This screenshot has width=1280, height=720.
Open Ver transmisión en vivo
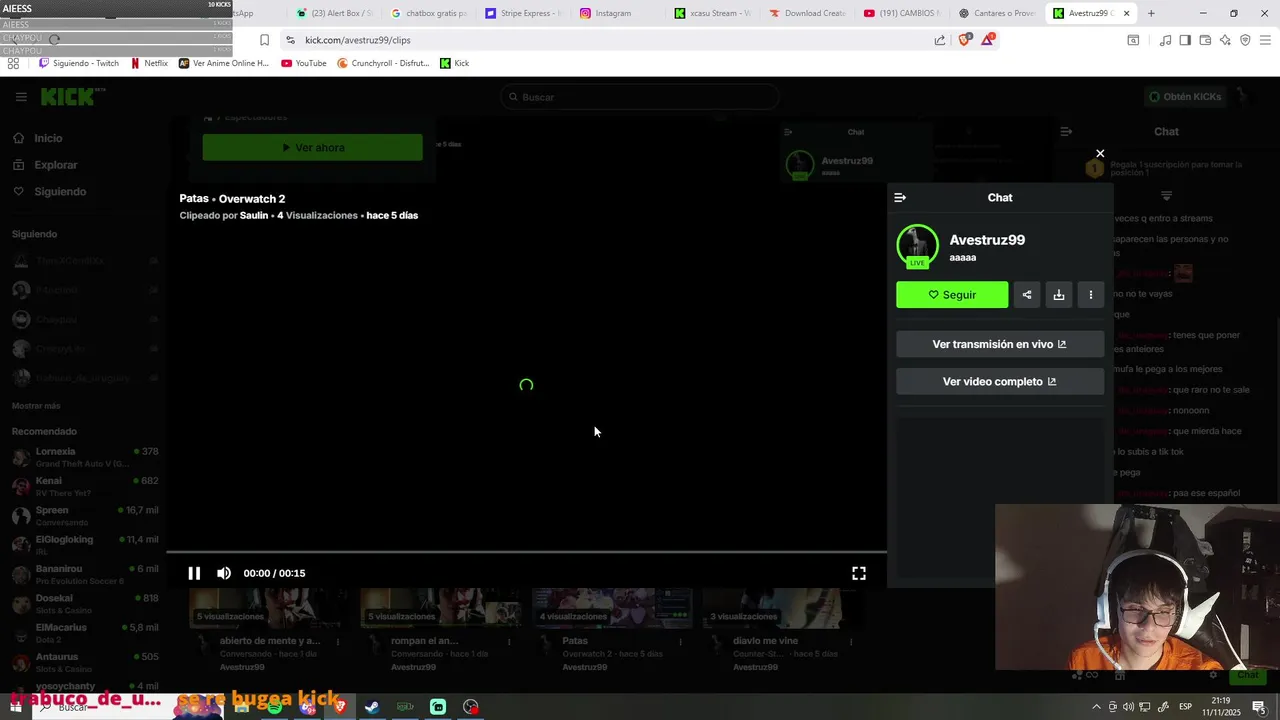(1000, 344)
